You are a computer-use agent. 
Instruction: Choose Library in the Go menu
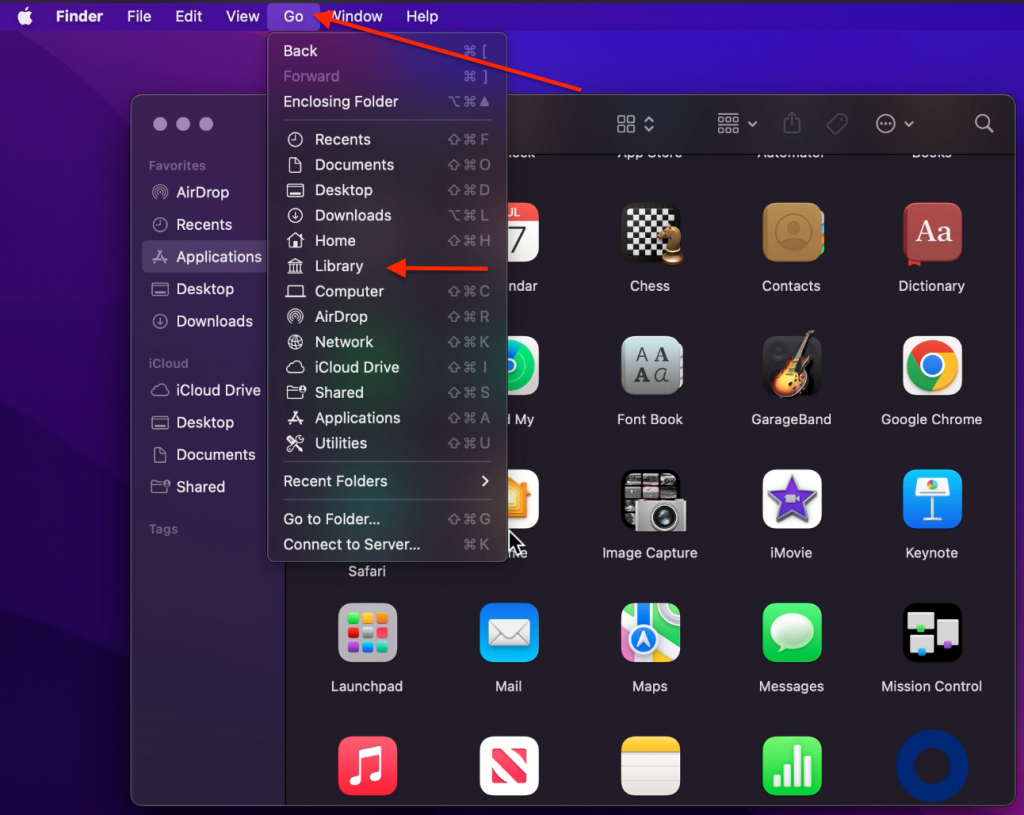[387, 266]
